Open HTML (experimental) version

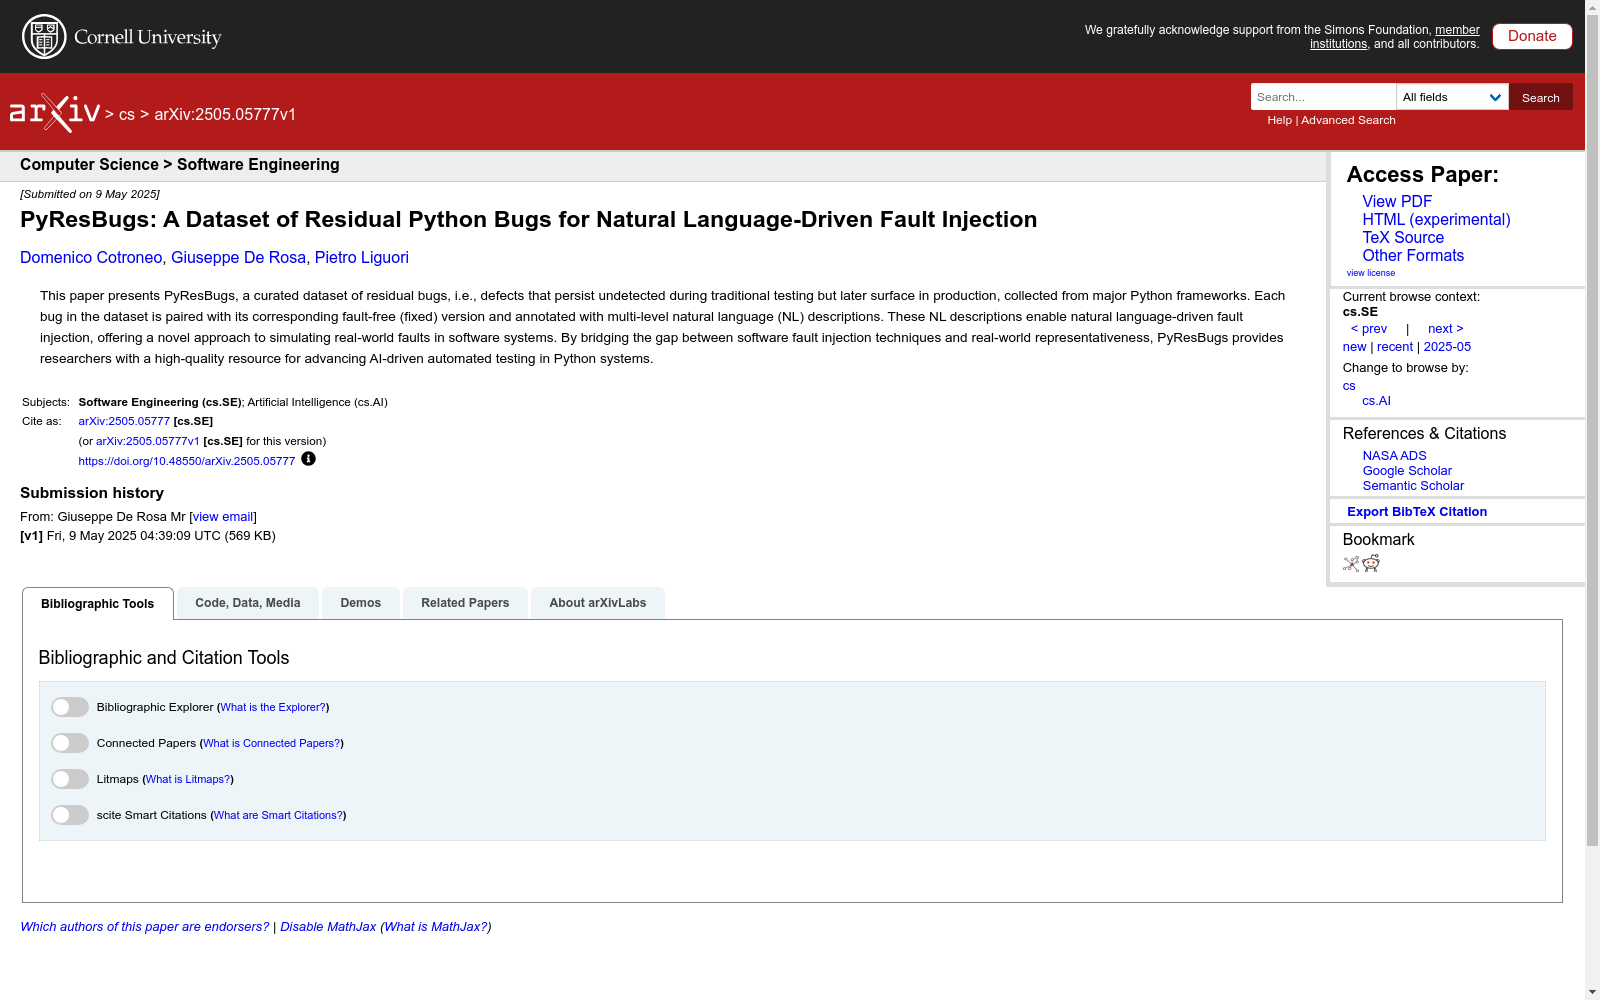(1436, 219)
